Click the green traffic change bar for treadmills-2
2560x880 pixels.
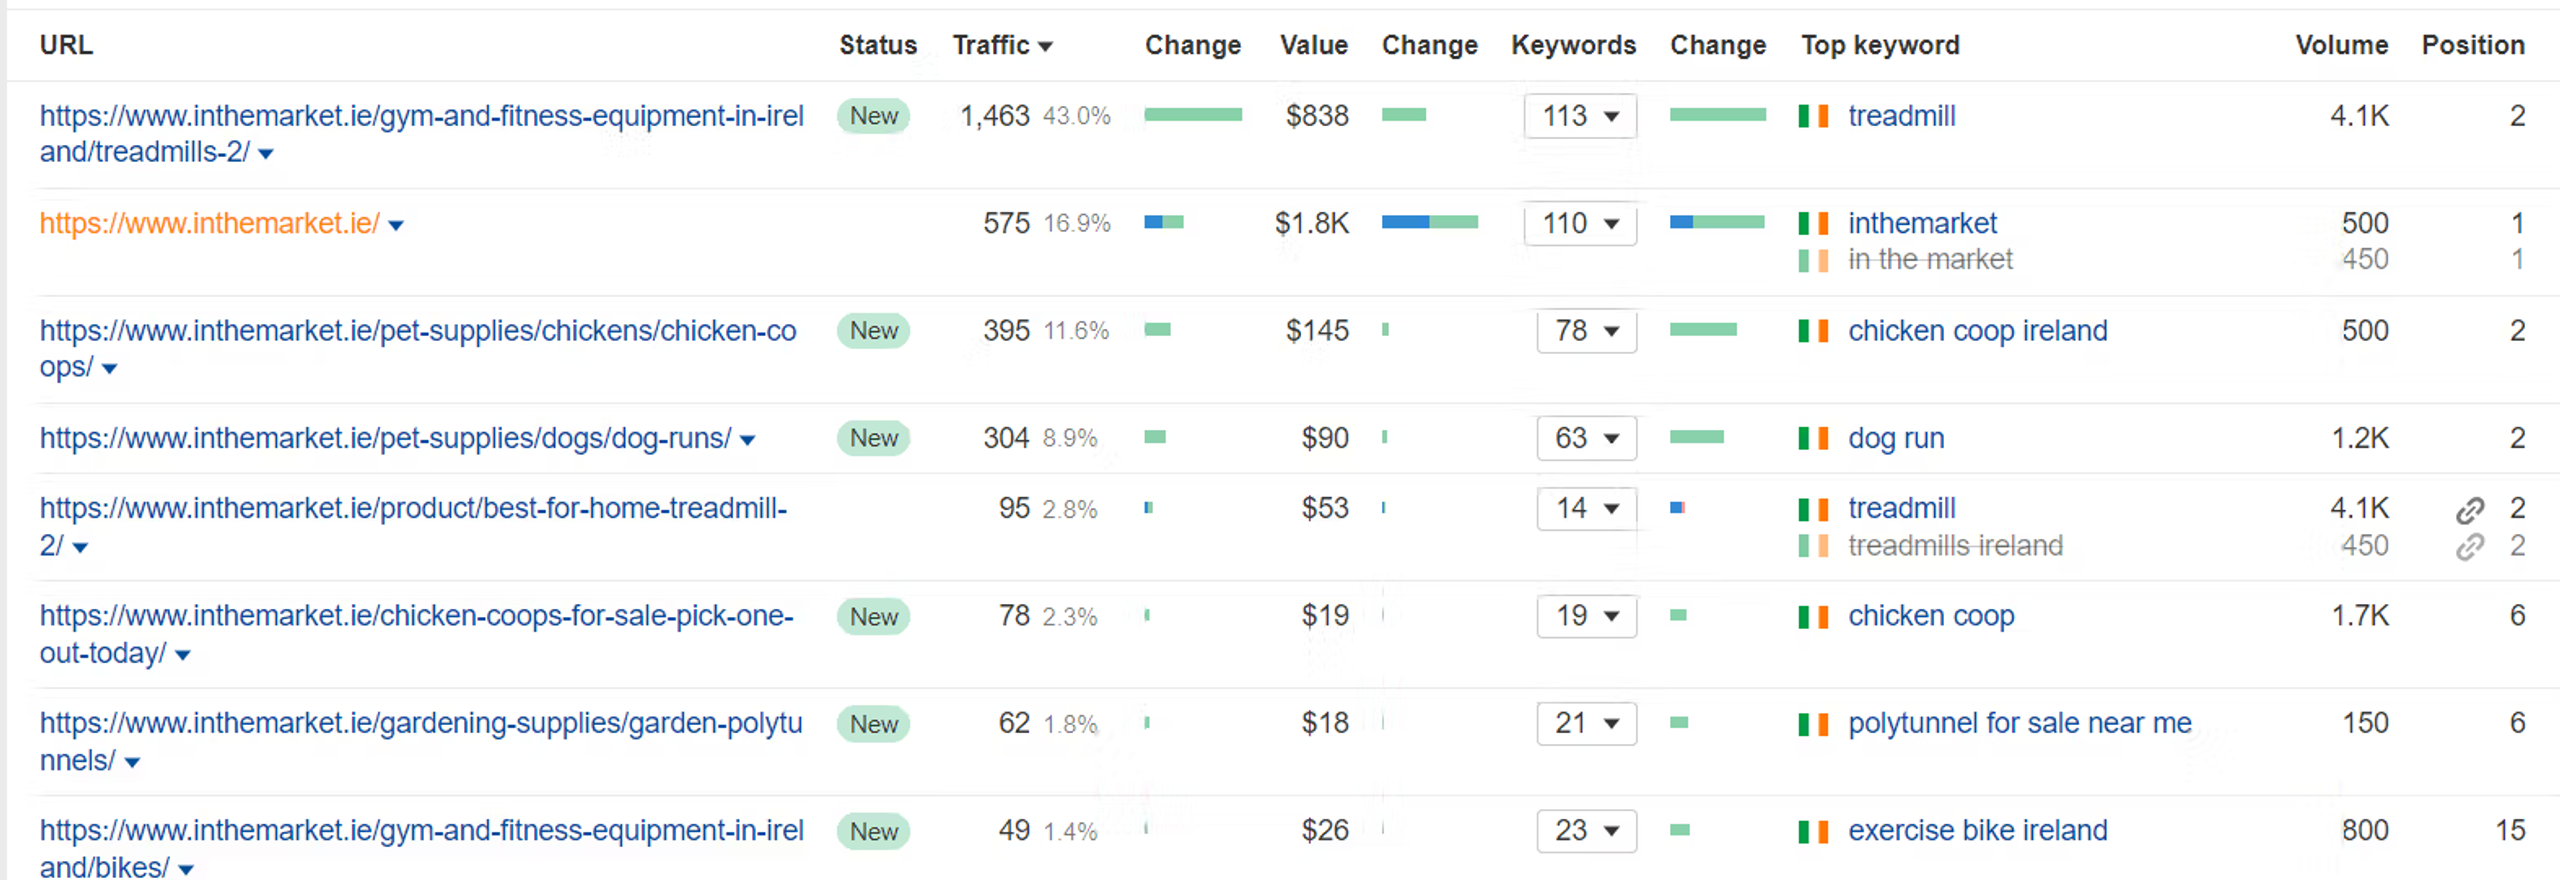[1193, 115]
